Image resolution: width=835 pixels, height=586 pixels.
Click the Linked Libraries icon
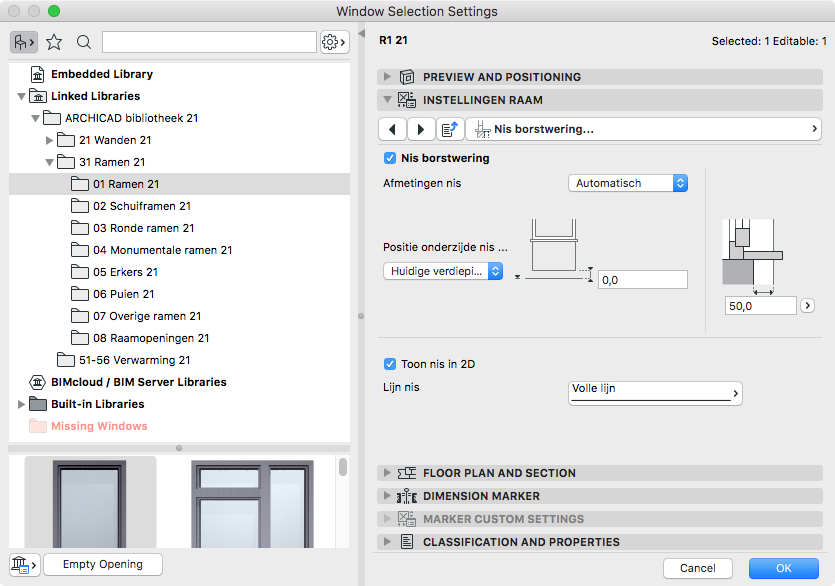click(x=38, y=96)
